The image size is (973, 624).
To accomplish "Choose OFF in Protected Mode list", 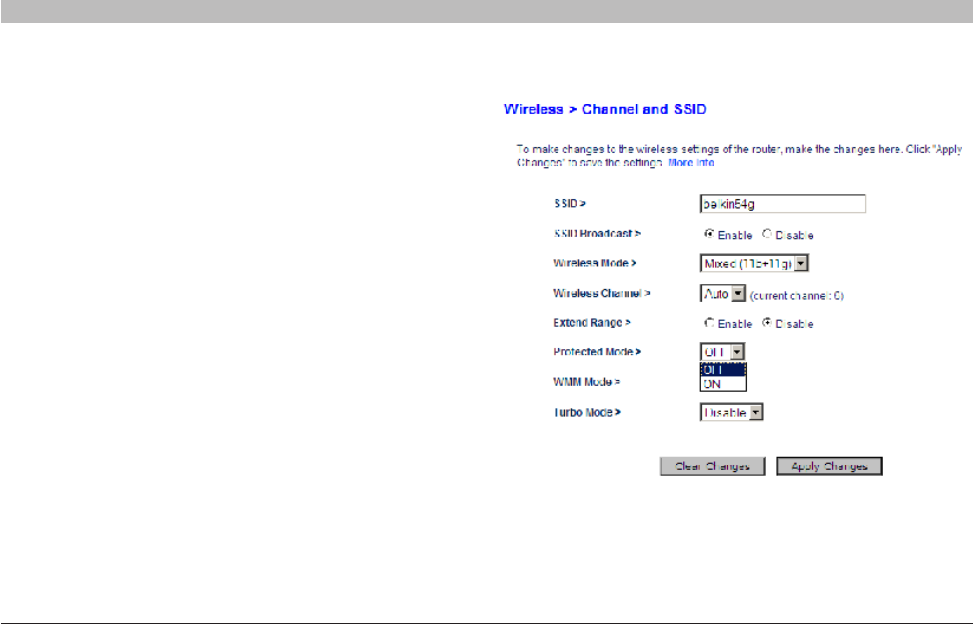I will [723, 369].
